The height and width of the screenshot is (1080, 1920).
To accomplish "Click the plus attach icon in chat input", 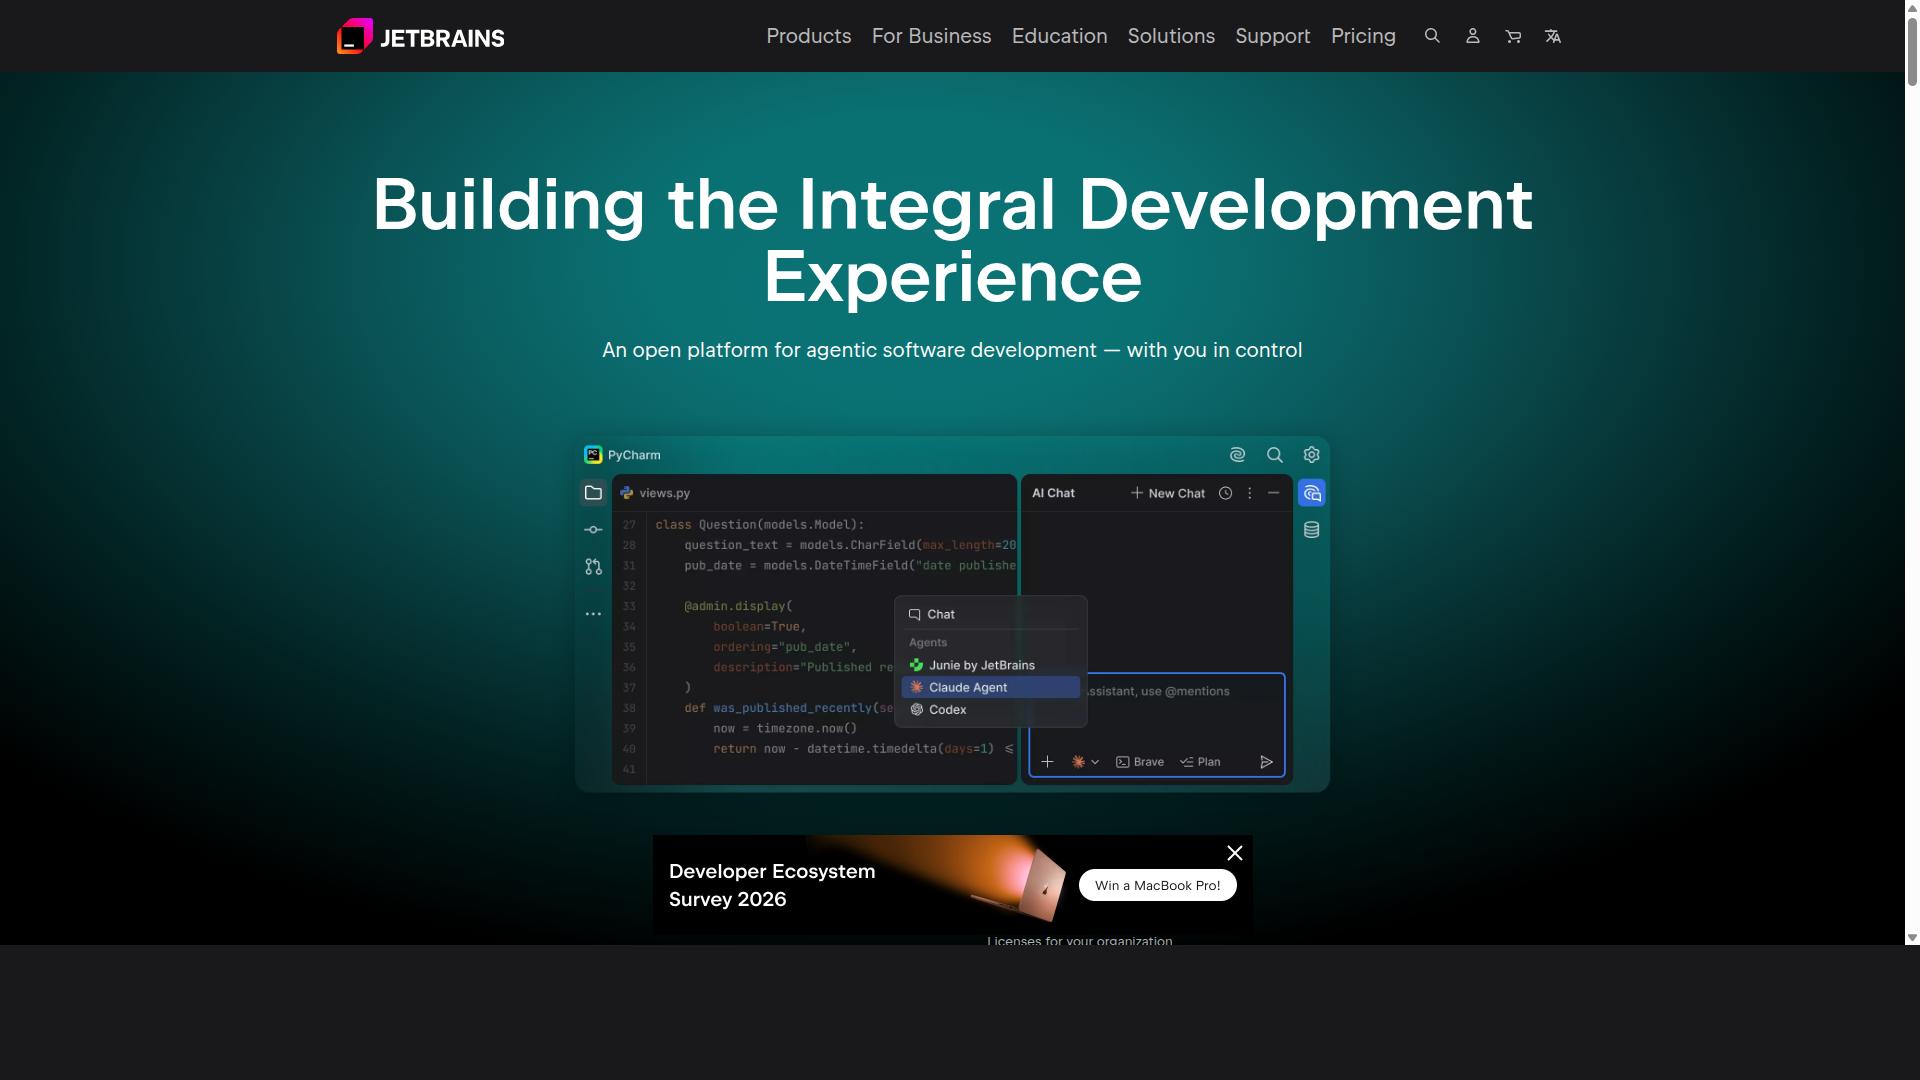I will [1047, 762].
